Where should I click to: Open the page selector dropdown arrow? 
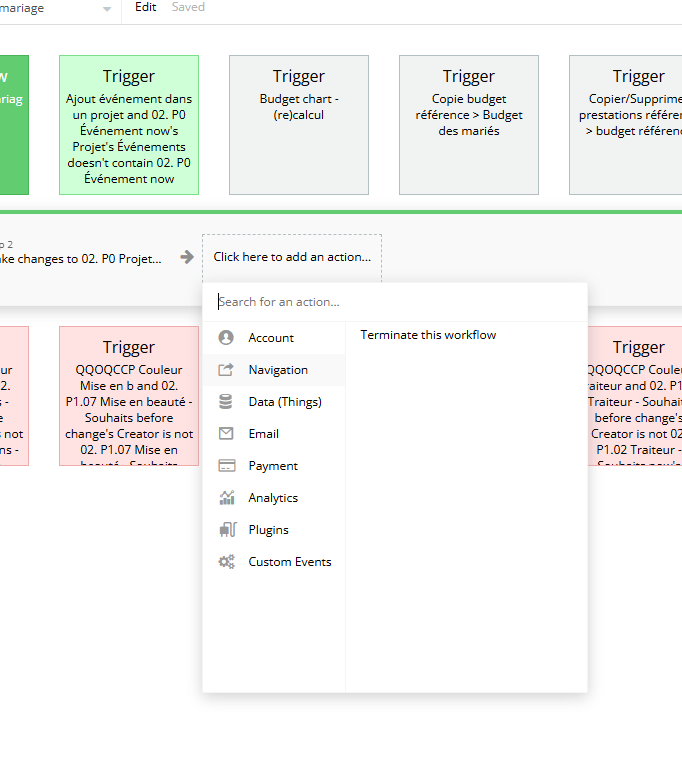point(107,9)
